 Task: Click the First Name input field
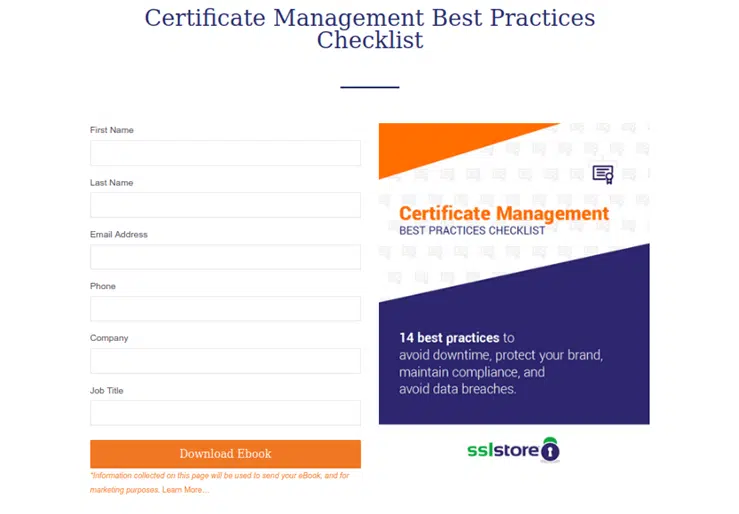(225, 153)
